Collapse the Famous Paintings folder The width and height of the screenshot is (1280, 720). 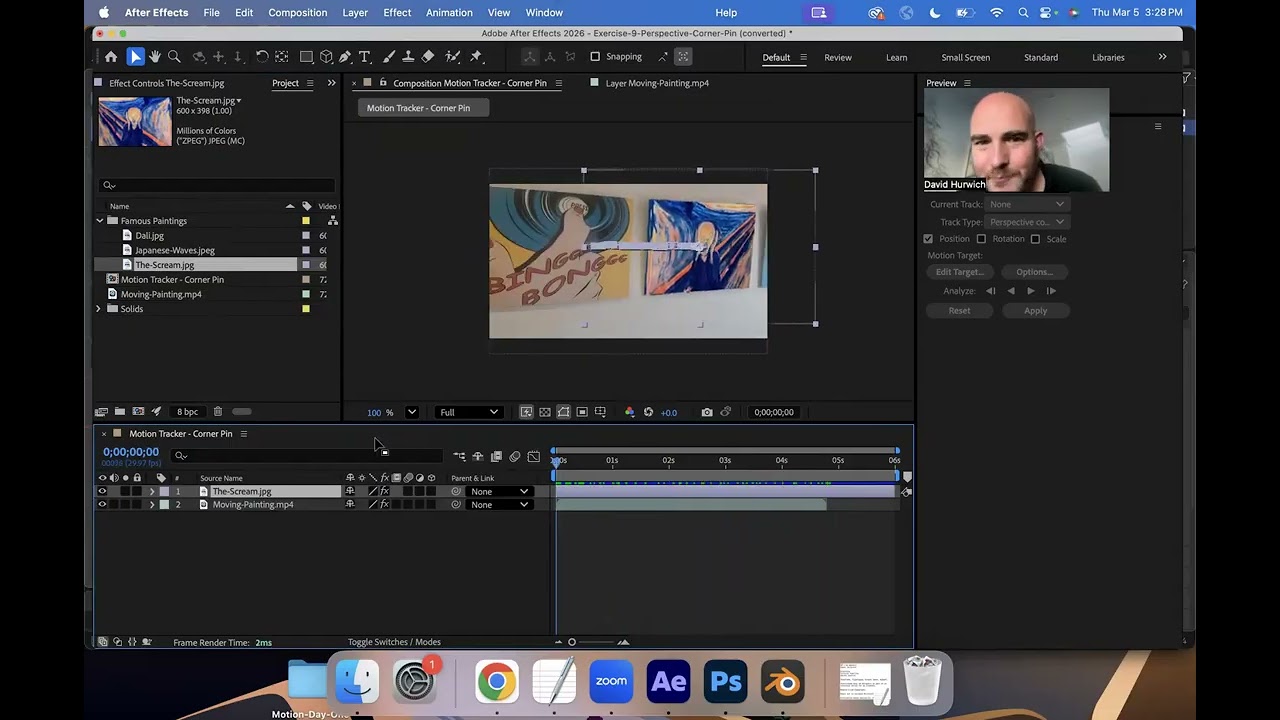coord(100,221)
